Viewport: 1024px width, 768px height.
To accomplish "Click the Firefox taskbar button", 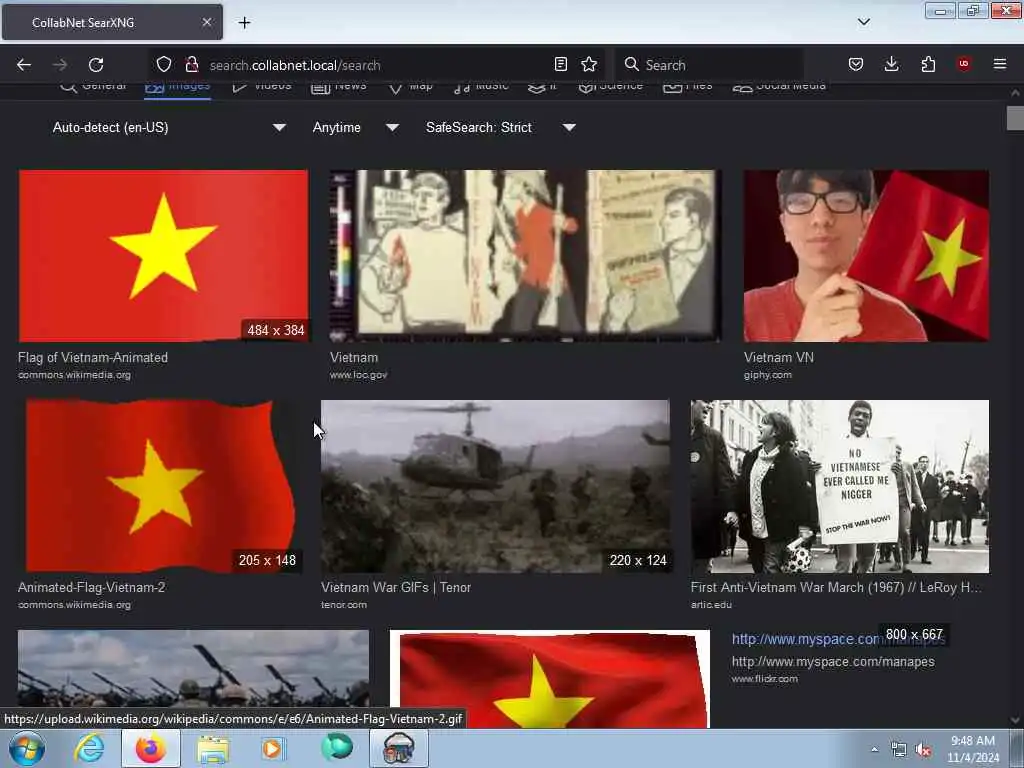I will click(x=151, y=748).
